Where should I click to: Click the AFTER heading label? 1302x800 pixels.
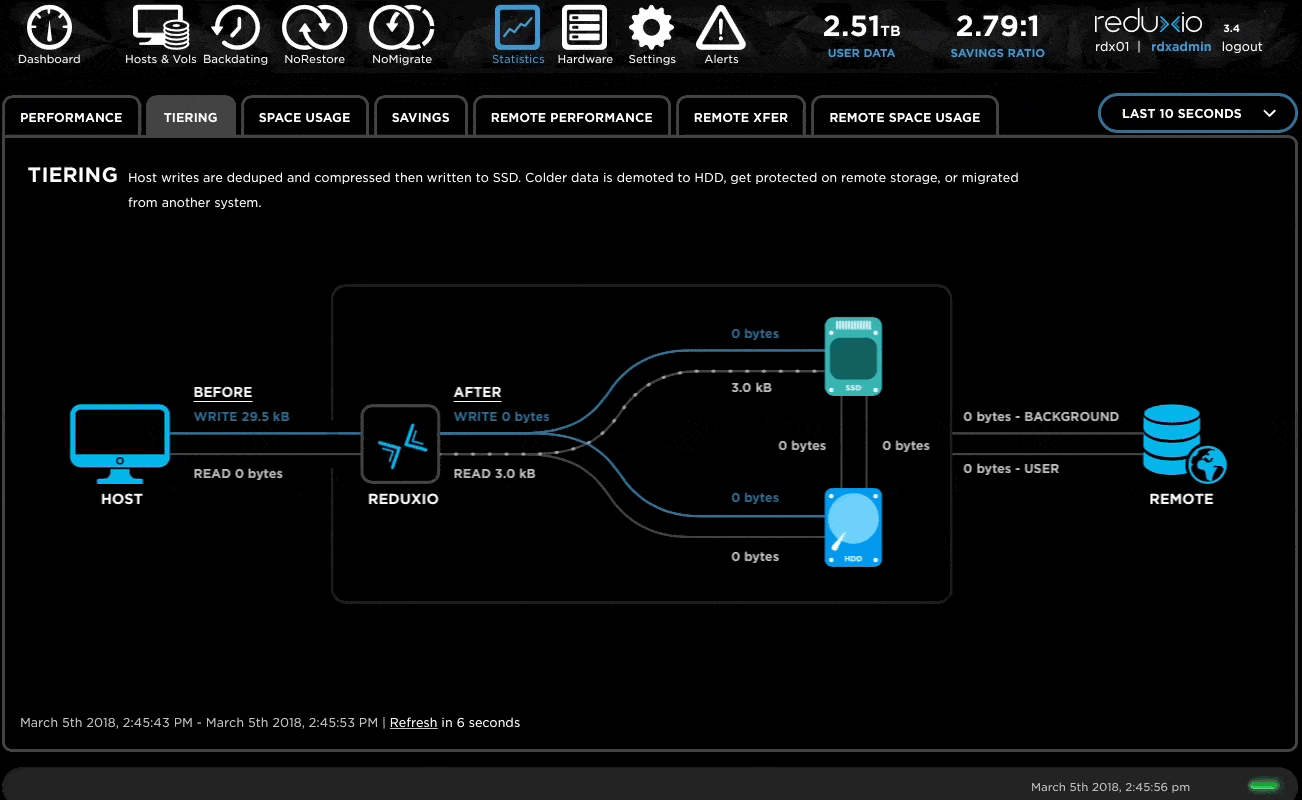(x=478, y=392)
